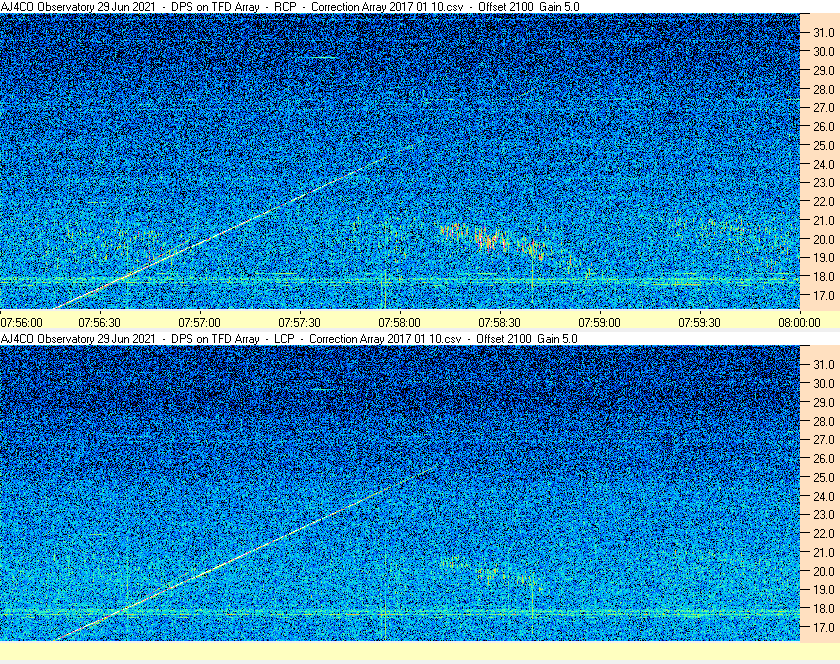Click 21.0 on the RCP frequency axis
This screenshot has width=840, height=664.
point(824,220)
